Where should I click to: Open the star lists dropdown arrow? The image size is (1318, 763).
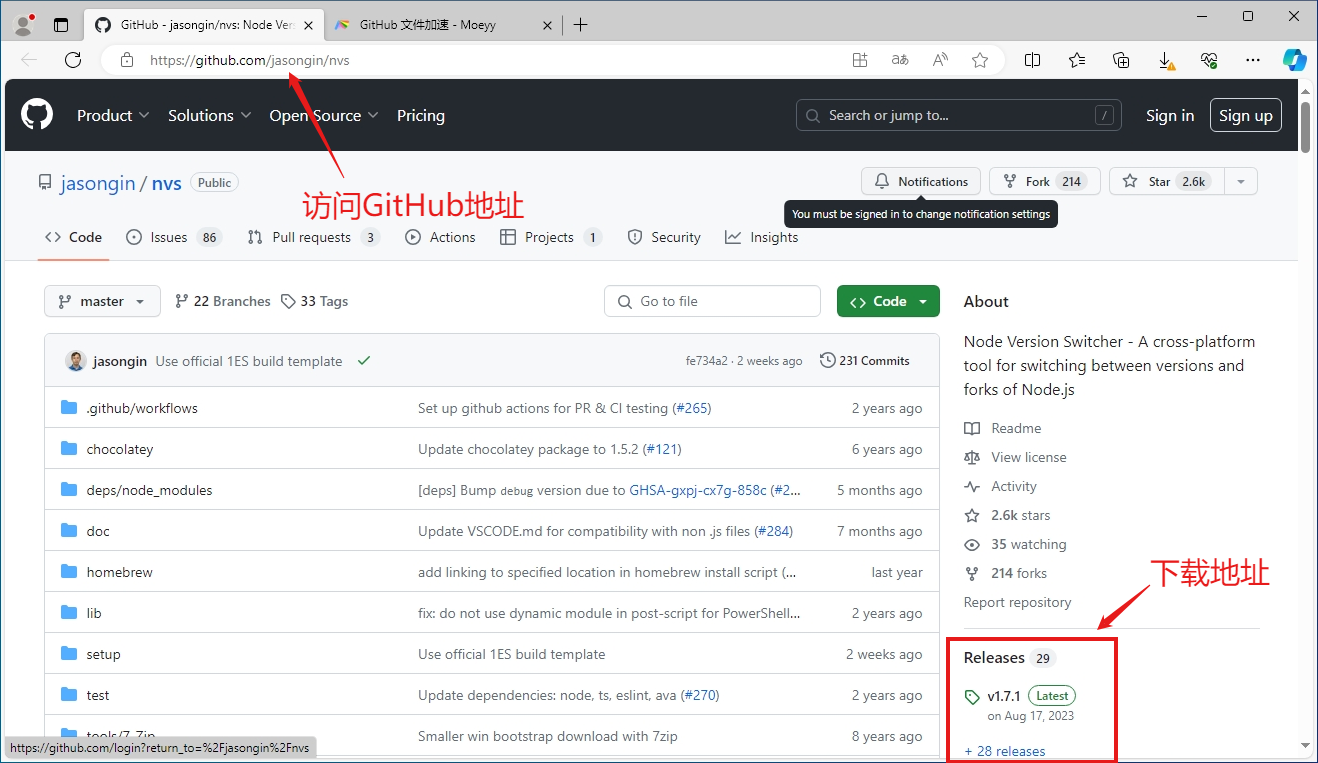click(1241, 181)
